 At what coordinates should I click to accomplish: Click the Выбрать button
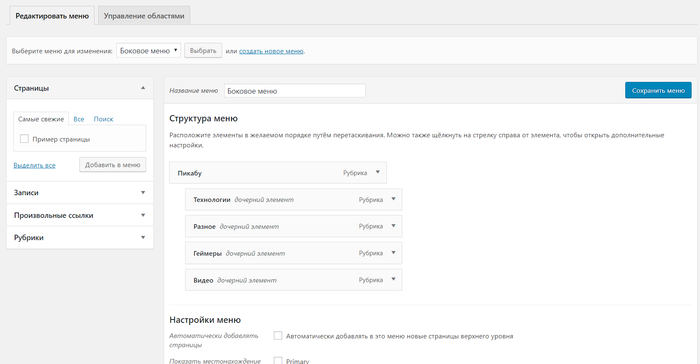[x=203, y=50]
